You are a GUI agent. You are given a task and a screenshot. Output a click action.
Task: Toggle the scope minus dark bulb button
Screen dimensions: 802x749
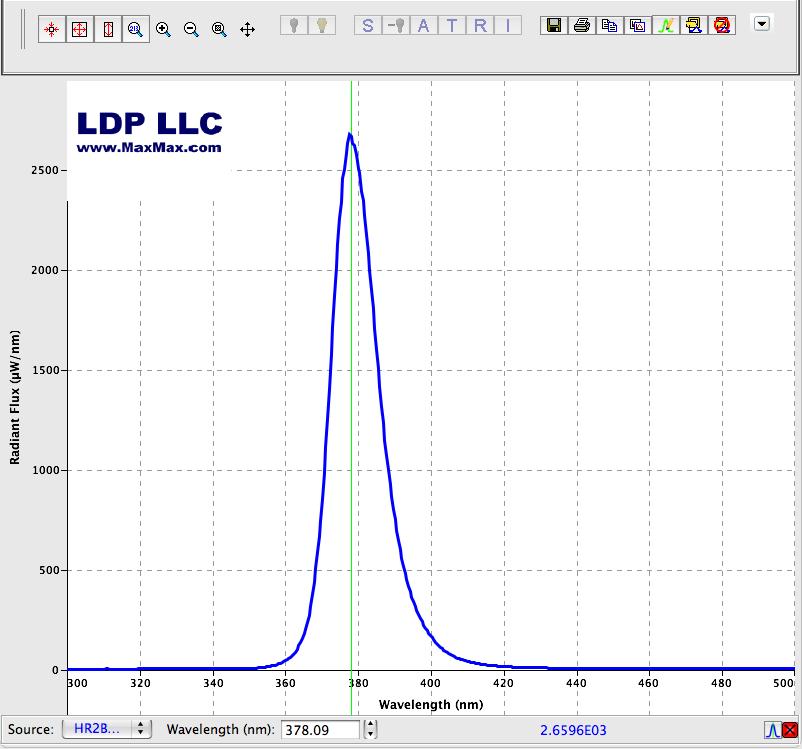(x=396, y=25)
